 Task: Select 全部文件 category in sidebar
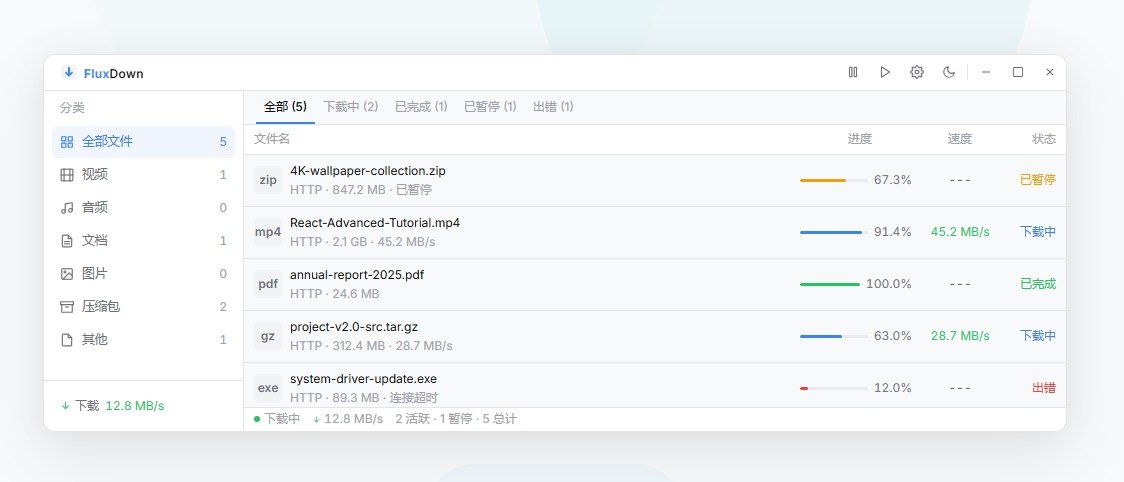pyautogui.click(x=143, y=142)
